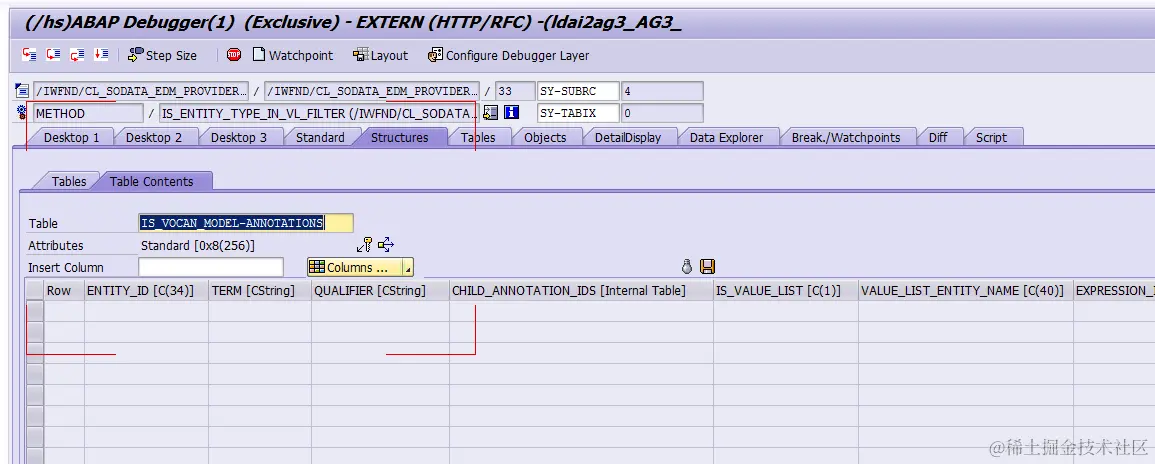
Task: Click the Return (step out) icon
Action: click(x=77, y=55)
